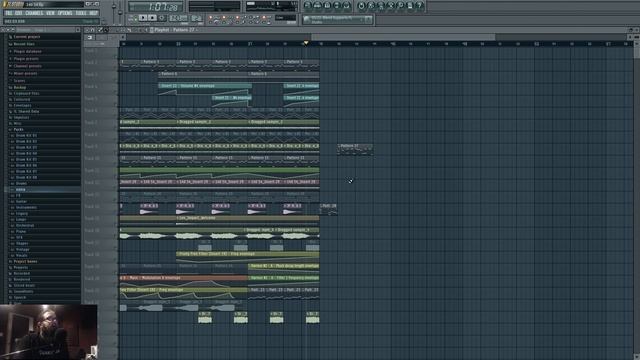Viewport: 640px width, 360px height.
Task: Click the Play button in transport
Action: 143,18
